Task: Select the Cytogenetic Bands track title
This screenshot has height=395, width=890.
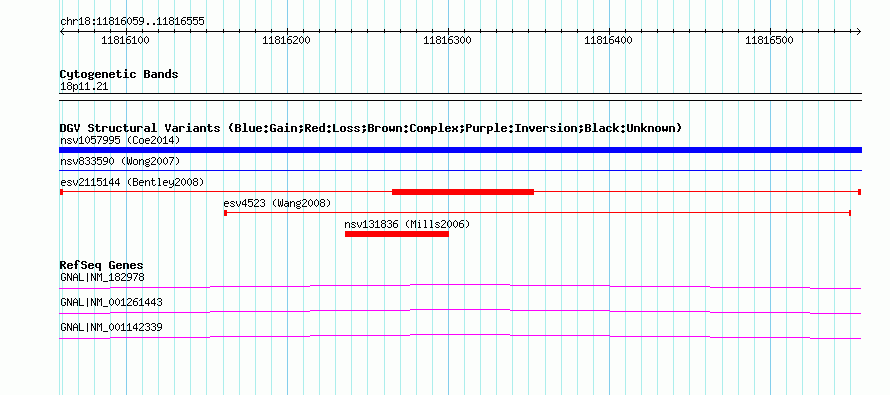Action: 119,74
